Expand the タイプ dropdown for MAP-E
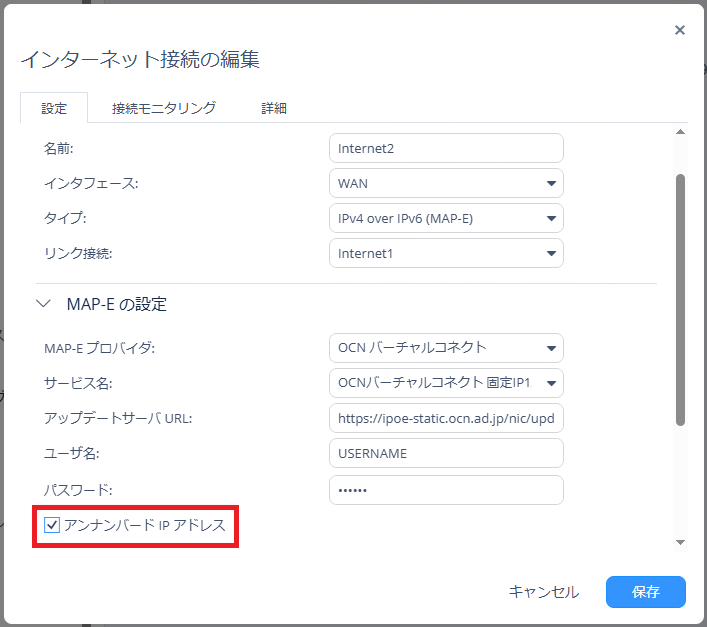 tap(445, 218)
